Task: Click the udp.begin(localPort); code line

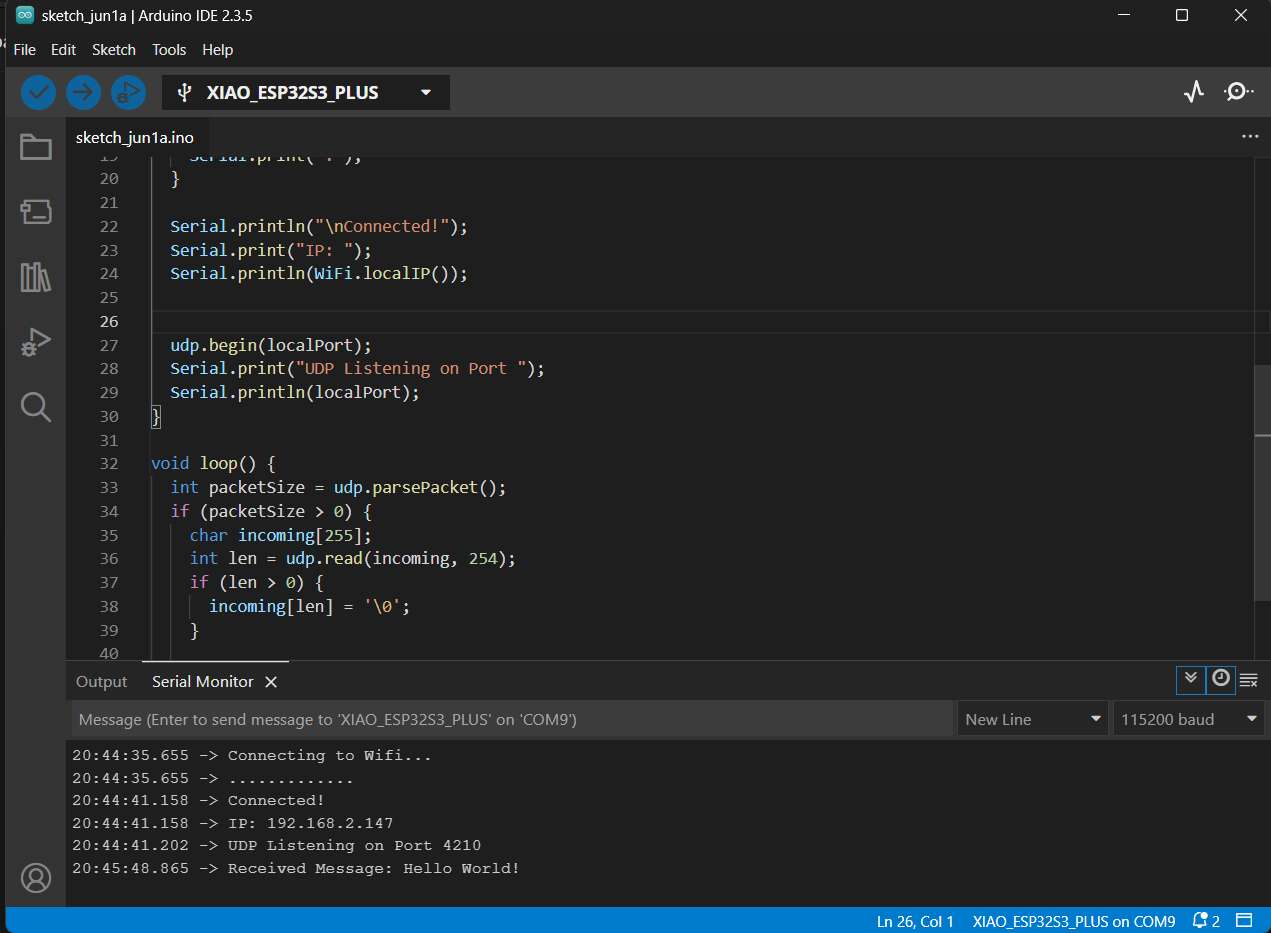Action: pyautogui.click(x=271, y=345)
